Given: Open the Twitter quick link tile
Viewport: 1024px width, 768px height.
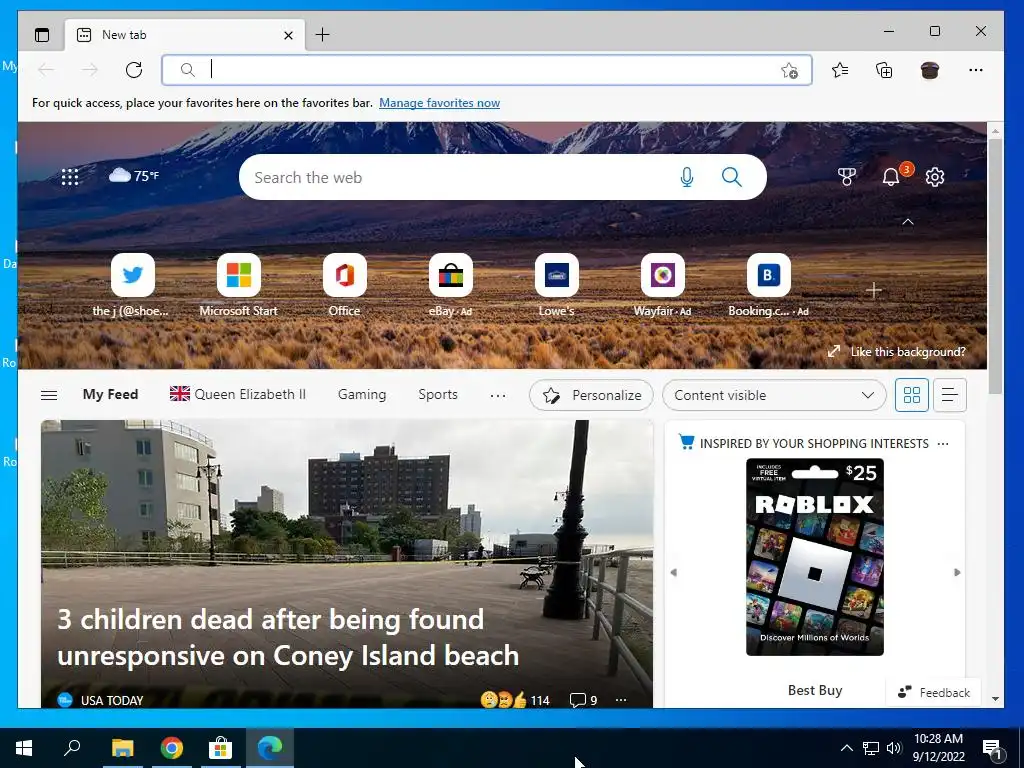Looking at the screenshot, I should coord(133,275).
